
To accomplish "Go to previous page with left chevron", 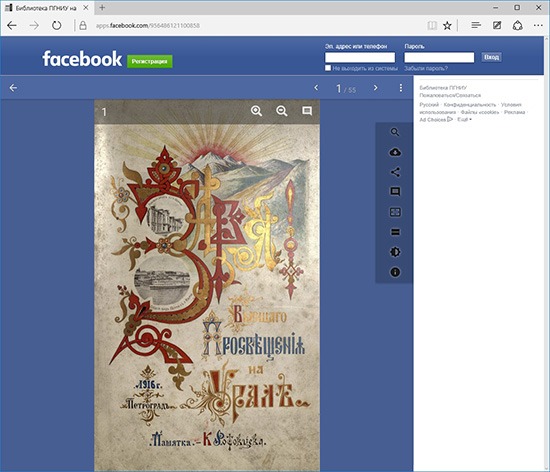I will [316, 87].
